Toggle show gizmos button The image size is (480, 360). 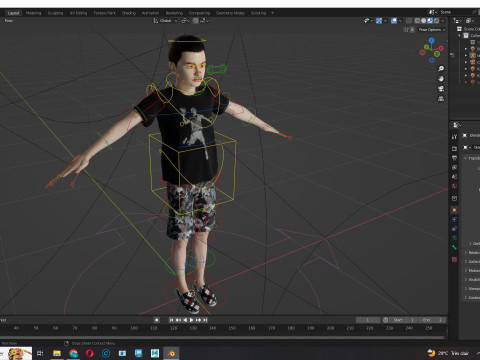(x=379, y=21)
